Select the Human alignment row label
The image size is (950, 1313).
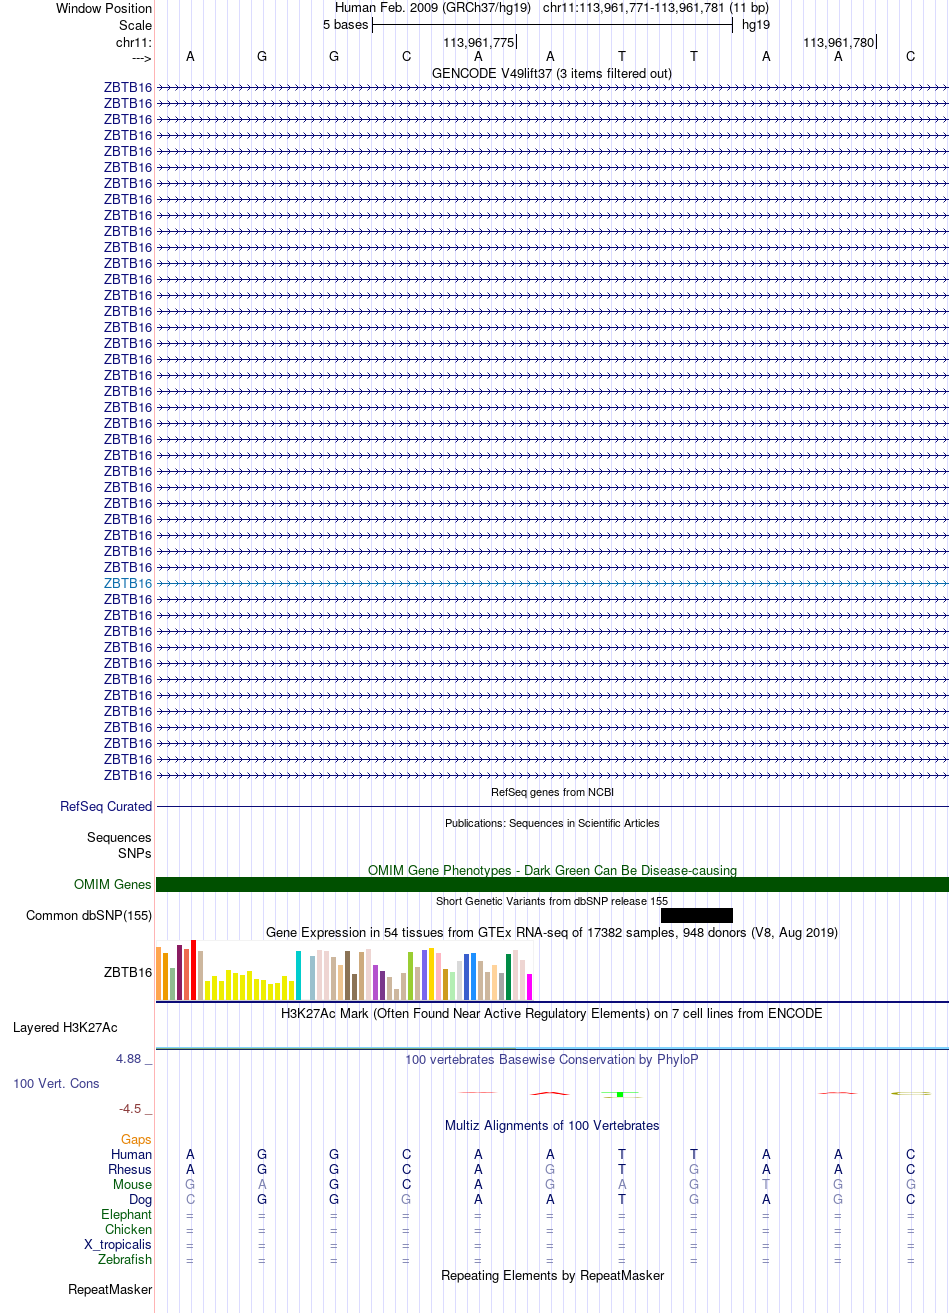[x=131, y=1154]
